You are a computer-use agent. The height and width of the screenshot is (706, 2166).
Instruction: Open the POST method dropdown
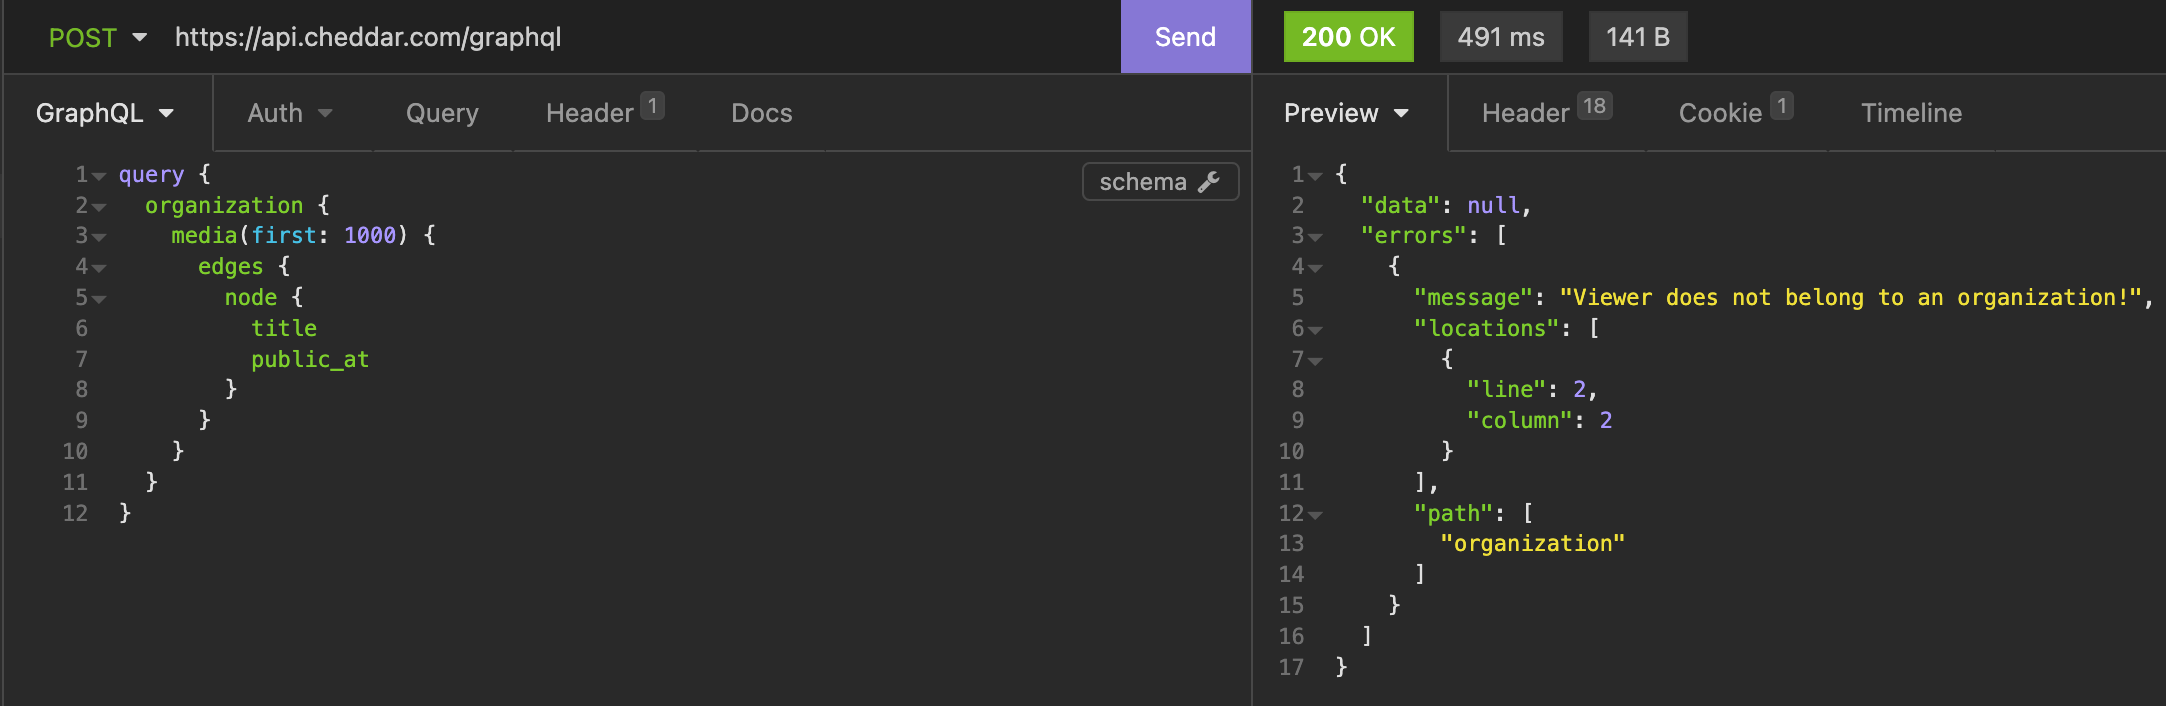97,38
